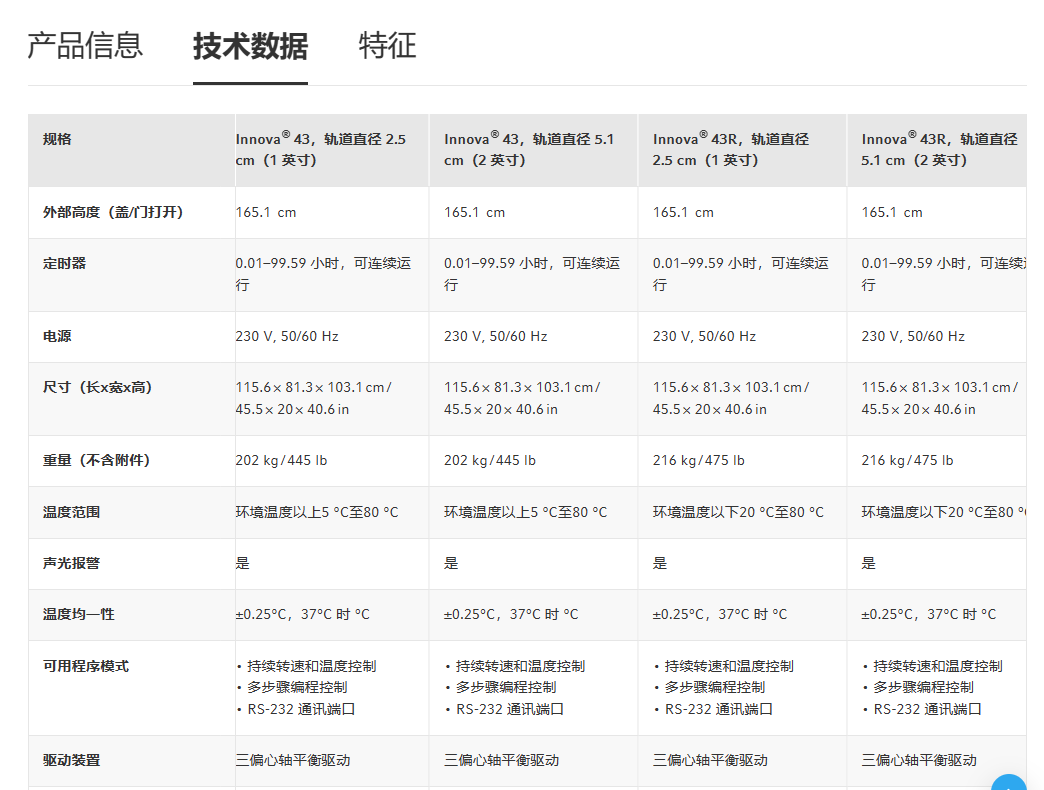The image size is (1044, 790).
Task: Click the 驱动装置 row label
Action: pyautogui.click(x=72, y=760)
